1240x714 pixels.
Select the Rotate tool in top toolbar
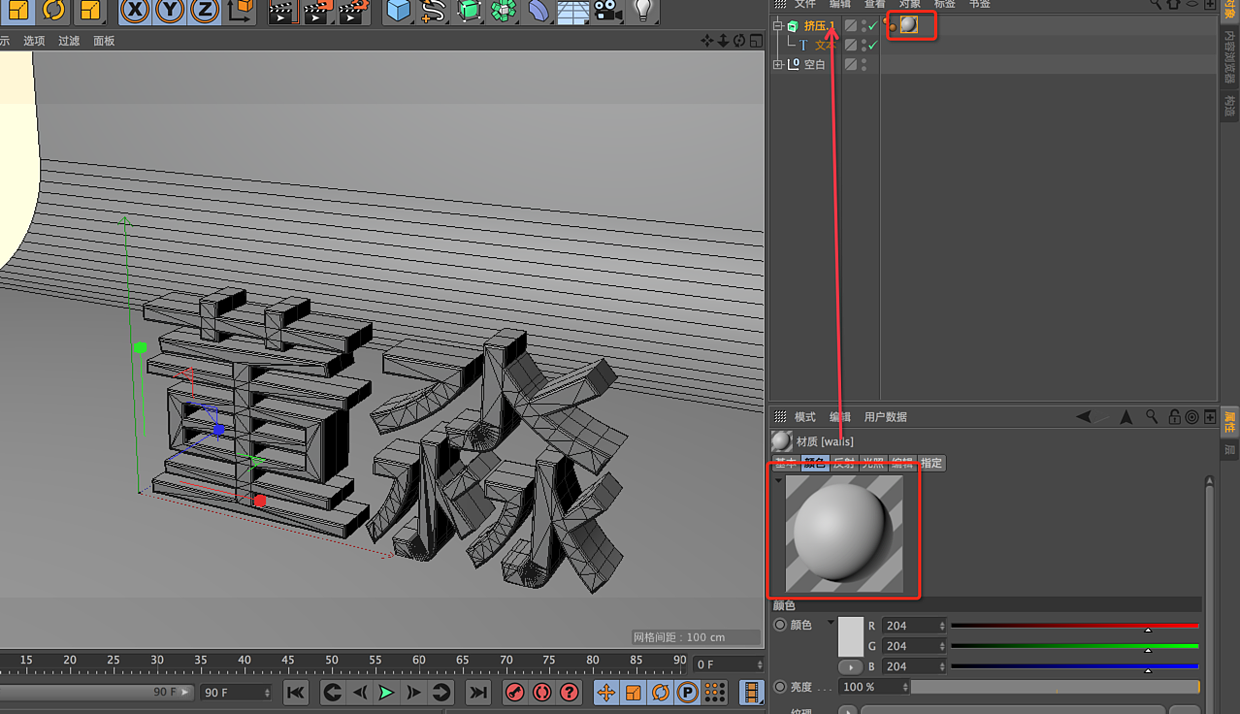(x=54, y=11)
